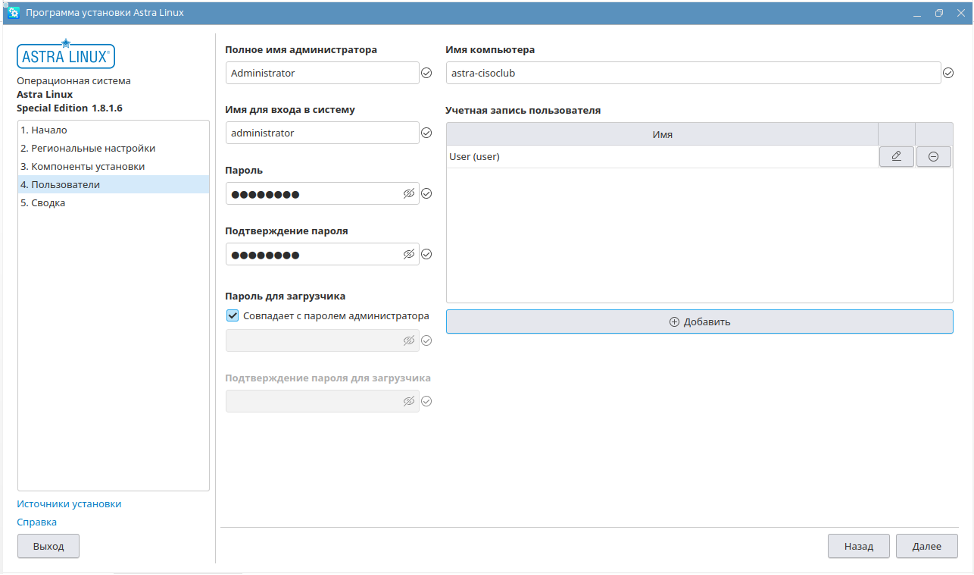Reveal the confirmation password via eye icon
This screenshot has height=575, width=974.
[x=408, y=254]
